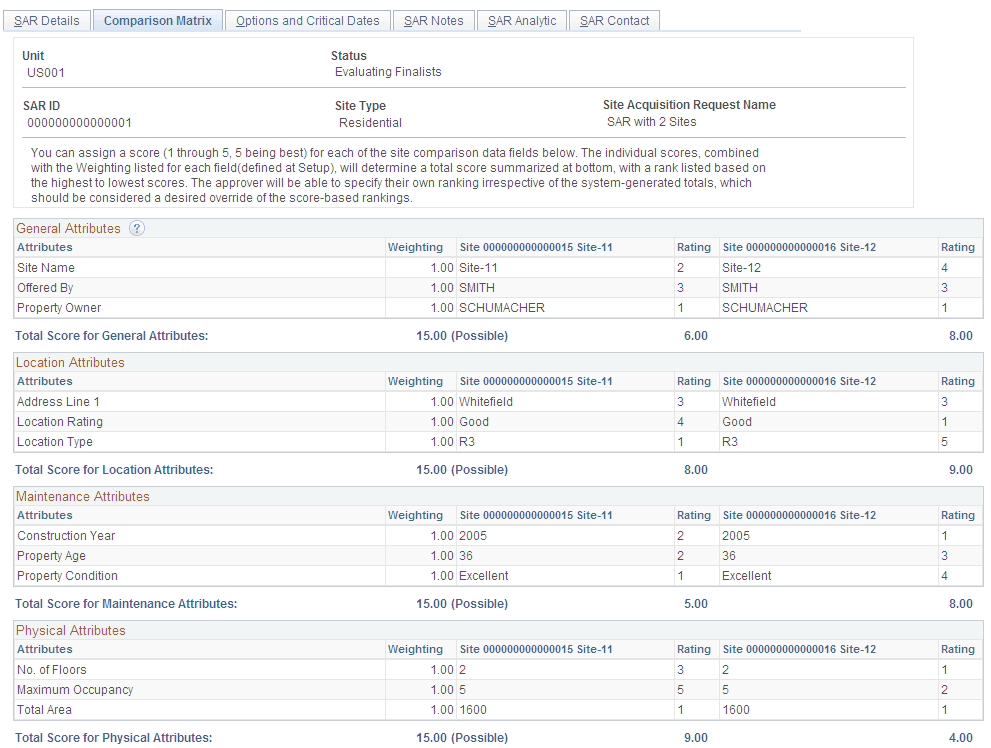This screenshot has height=748, width=991.
Task: Open the Options and Critical Dates tab
Action: click(307, 19)
